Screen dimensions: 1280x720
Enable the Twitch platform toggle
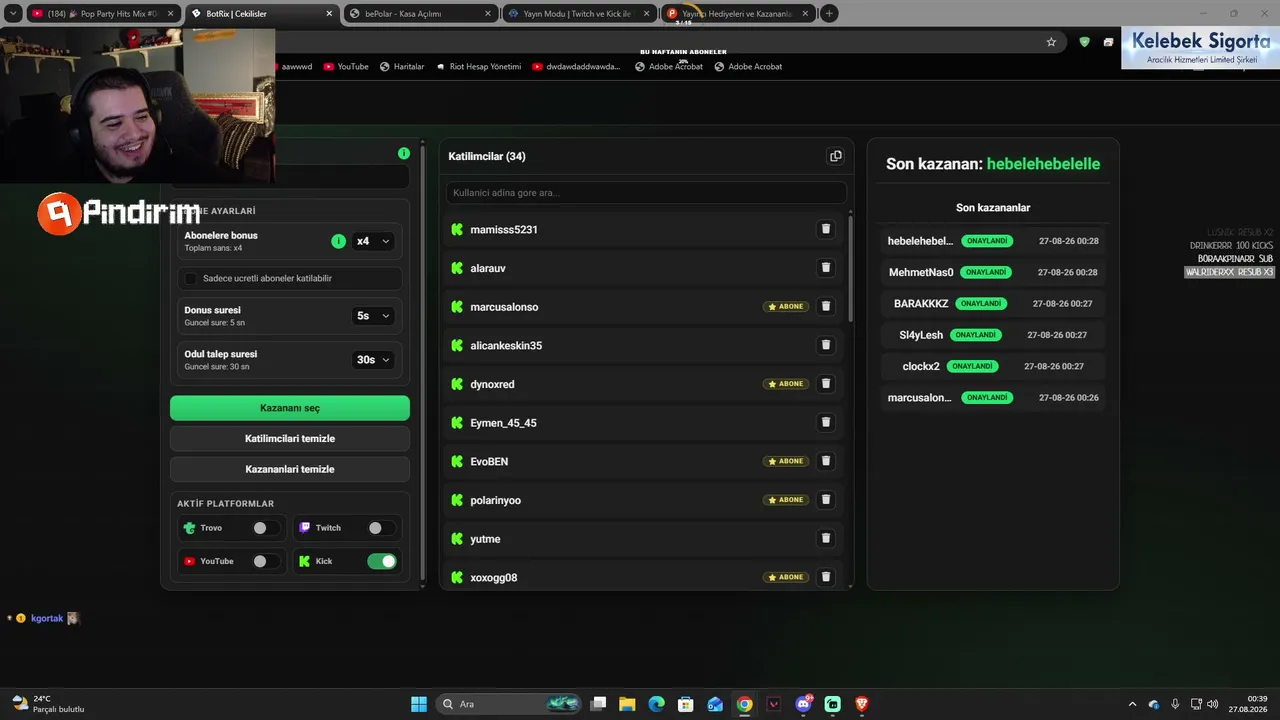(381, 528)
